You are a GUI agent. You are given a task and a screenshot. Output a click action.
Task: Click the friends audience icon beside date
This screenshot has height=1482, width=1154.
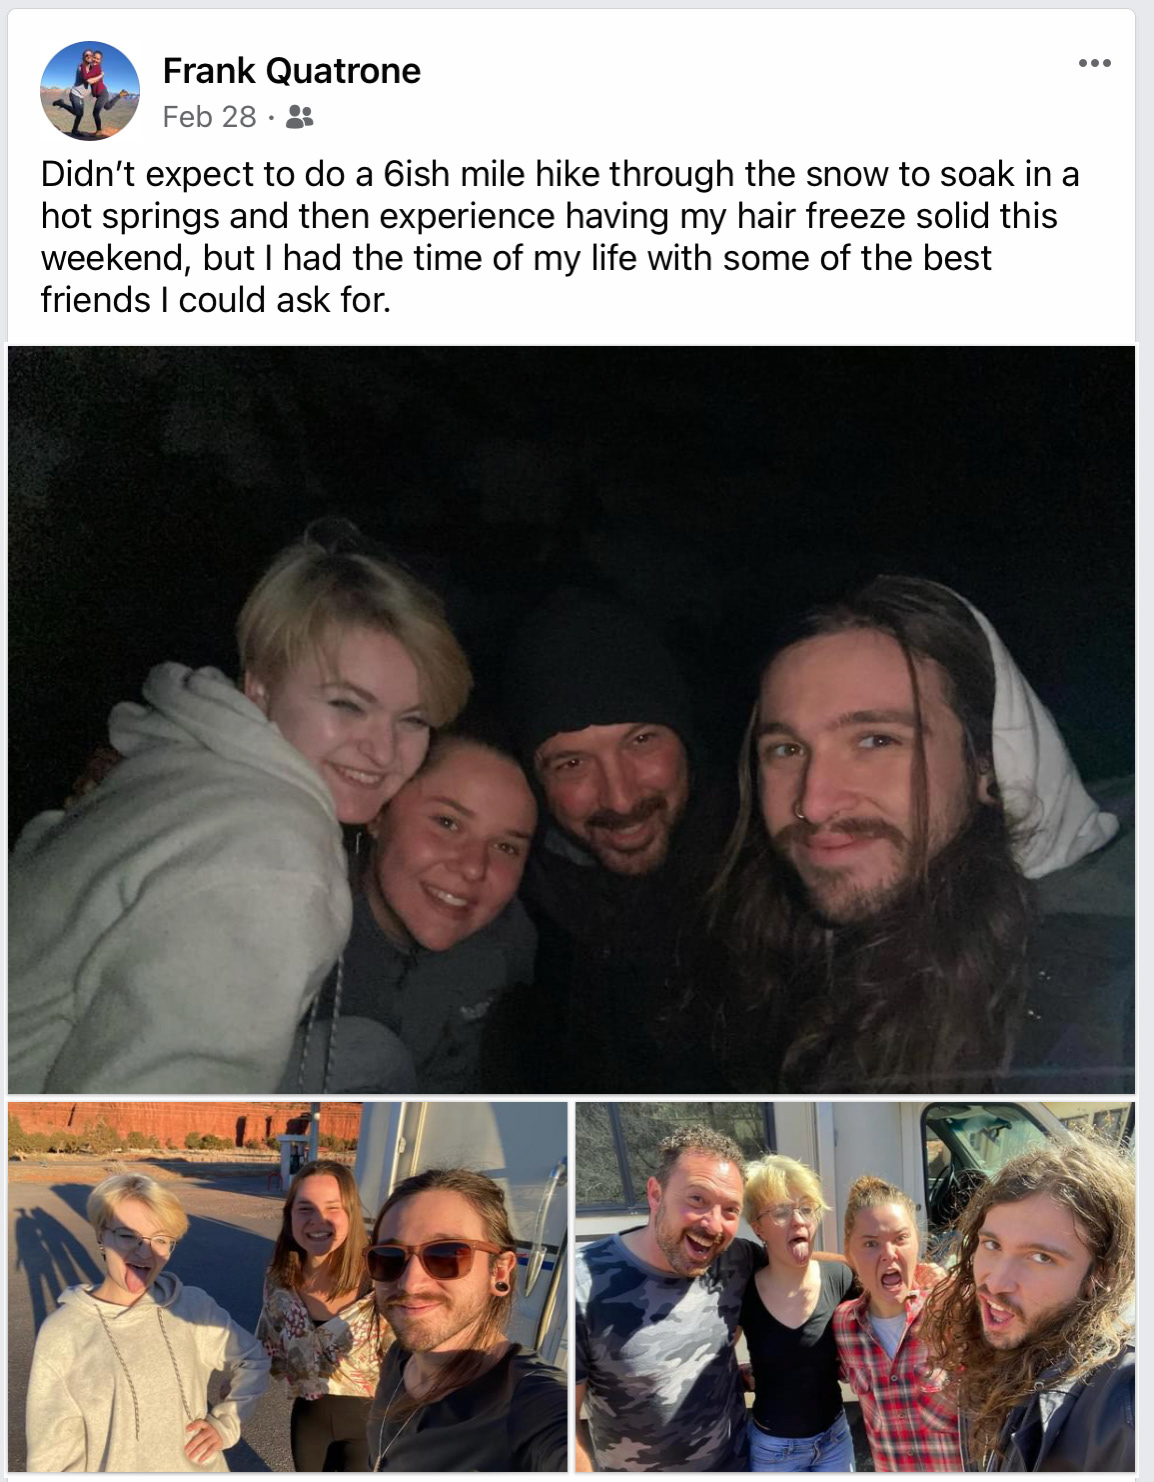(300, 118)
